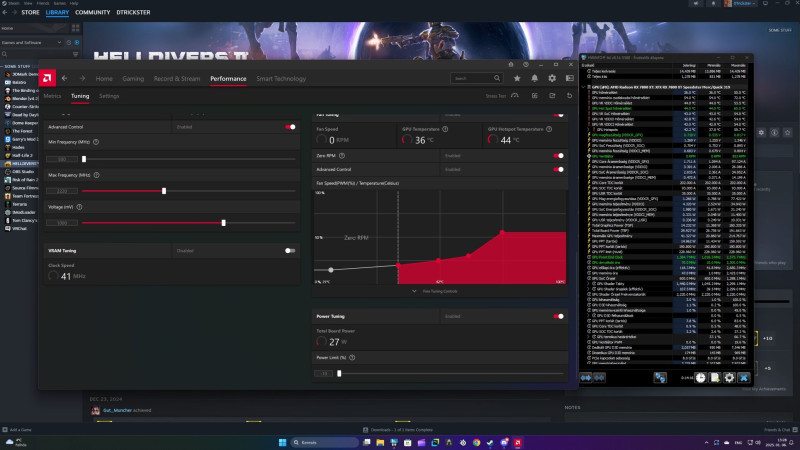Collapse SOME STUFF collection in Steam

pos(2,66)
